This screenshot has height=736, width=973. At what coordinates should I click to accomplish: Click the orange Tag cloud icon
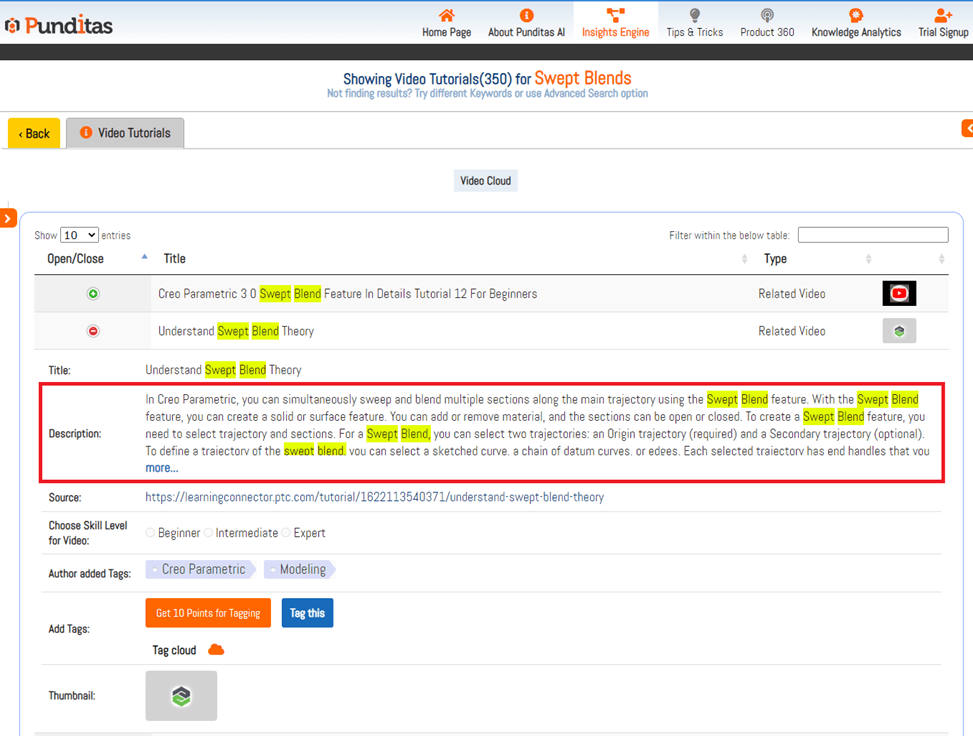(216, 650)
